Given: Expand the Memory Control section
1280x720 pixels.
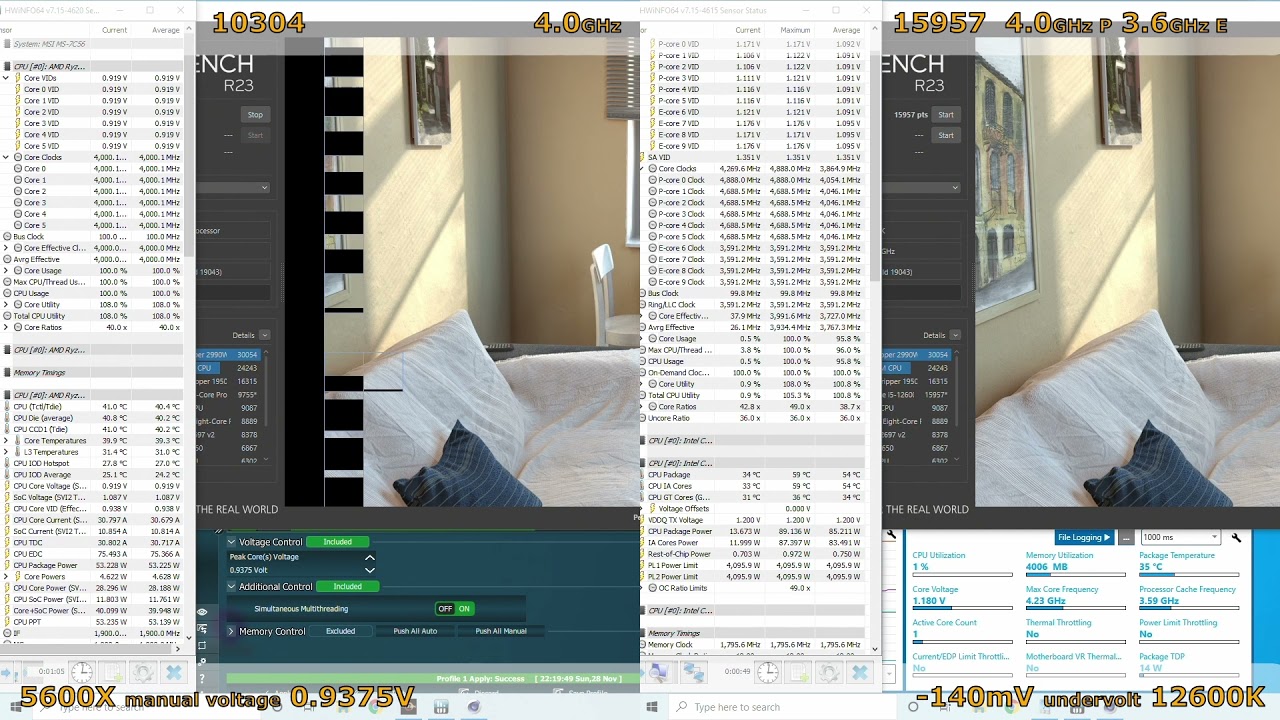Looking at the screenshot, I should (231, 631).
